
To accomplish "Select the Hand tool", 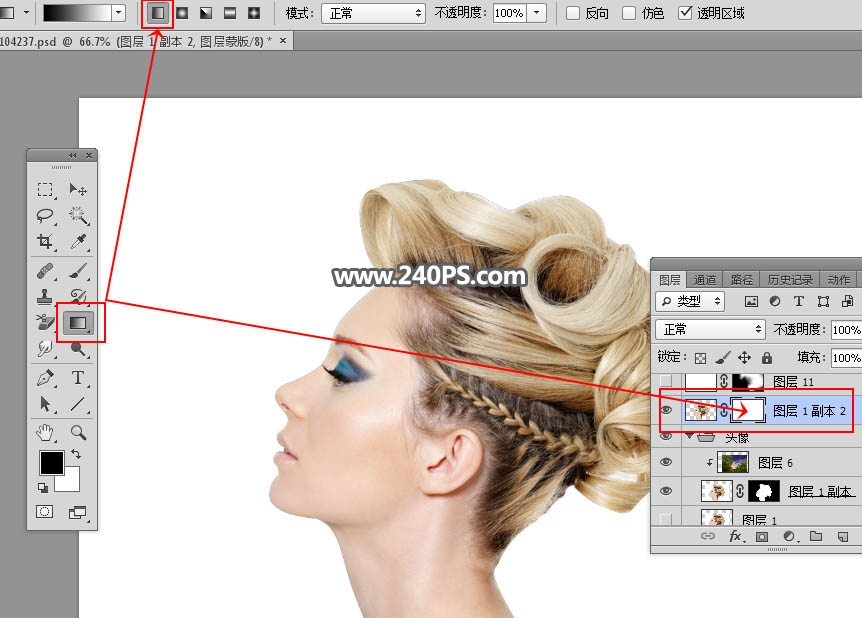I will [x=45, y=432].
